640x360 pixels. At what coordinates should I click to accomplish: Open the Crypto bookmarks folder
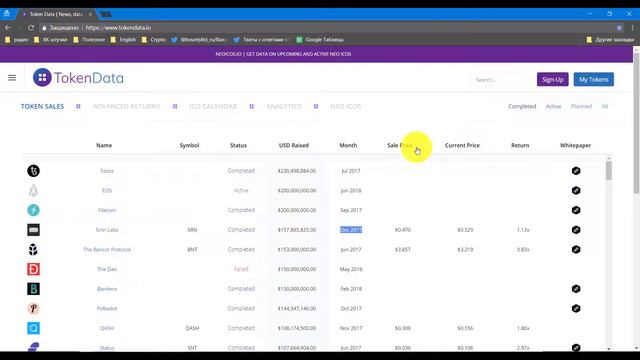point(154,40)
